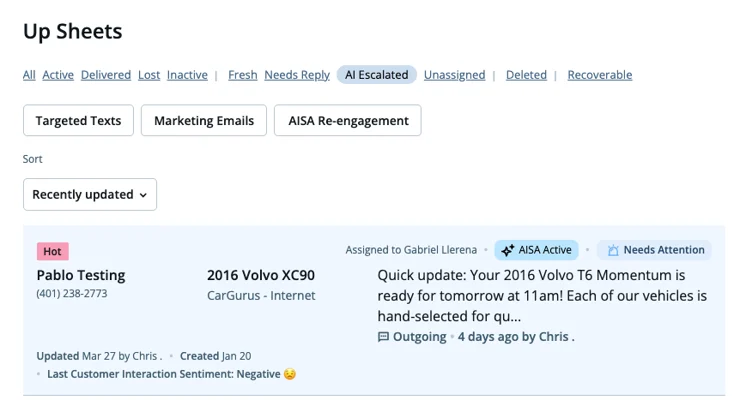740x406 pixels.
Task: Click the outgoing message chat icon
Action: click(383, 337)
